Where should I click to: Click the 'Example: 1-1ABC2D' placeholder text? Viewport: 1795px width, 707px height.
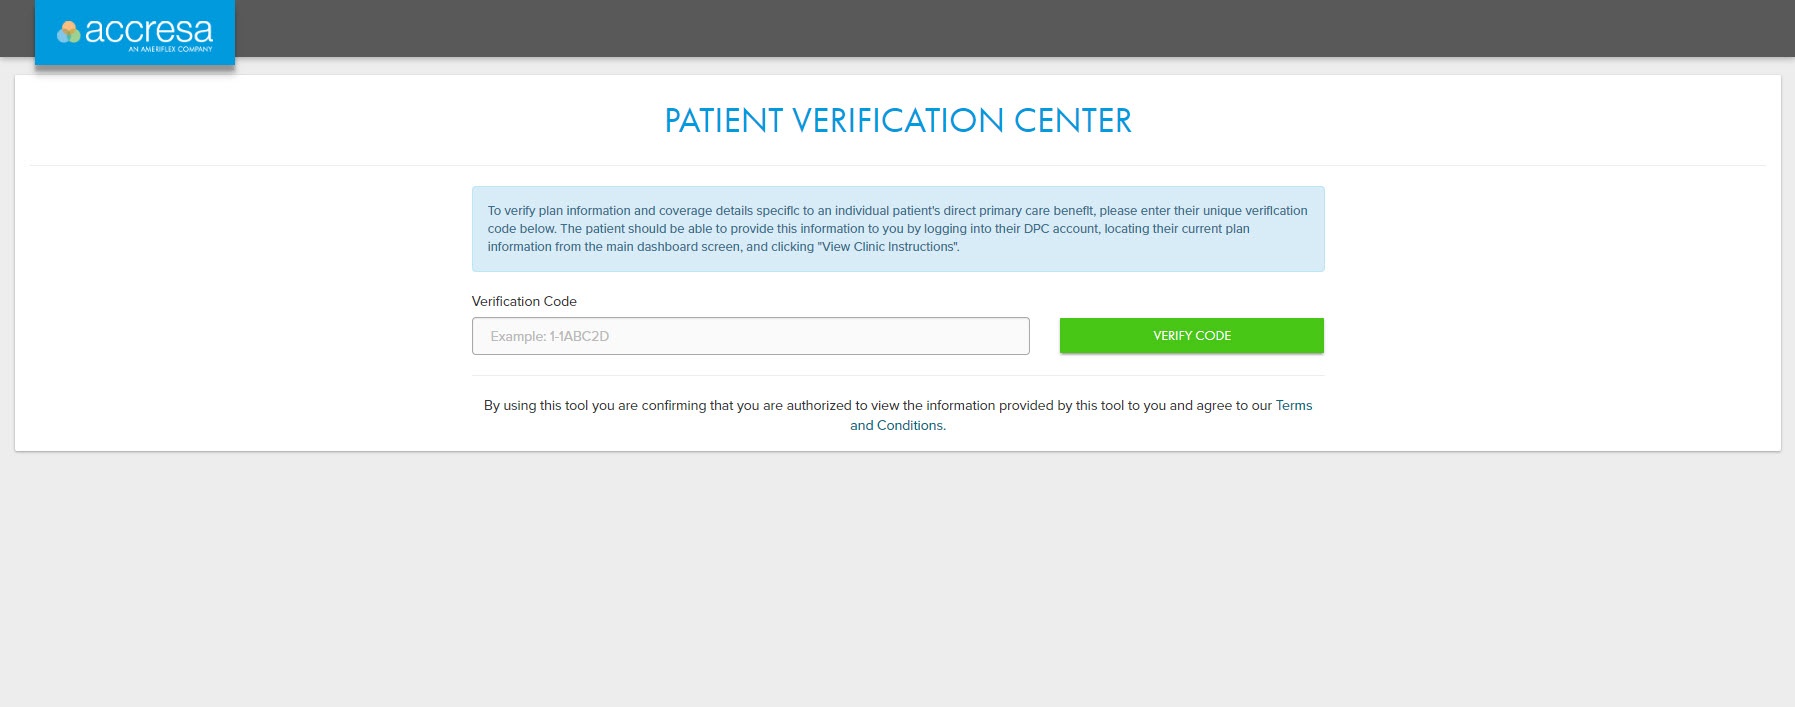pos(549,336)
